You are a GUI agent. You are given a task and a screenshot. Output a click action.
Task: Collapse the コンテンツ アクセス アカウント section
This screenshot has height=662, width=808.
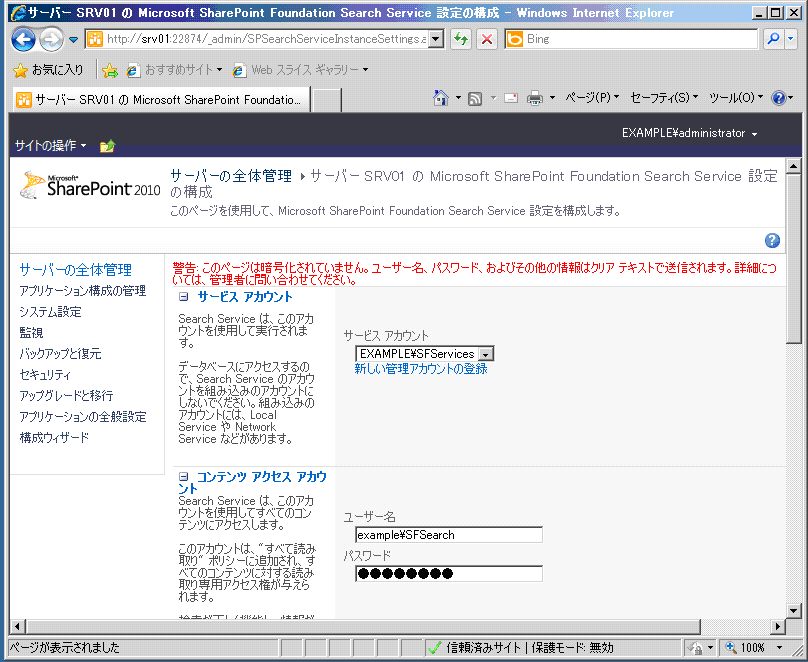click(x=183, y=477)
